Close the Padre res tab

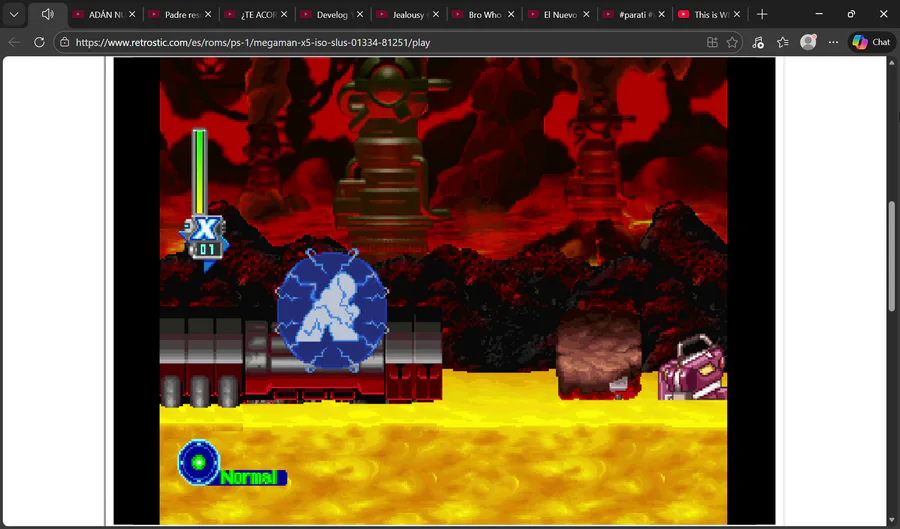[208, 14]
